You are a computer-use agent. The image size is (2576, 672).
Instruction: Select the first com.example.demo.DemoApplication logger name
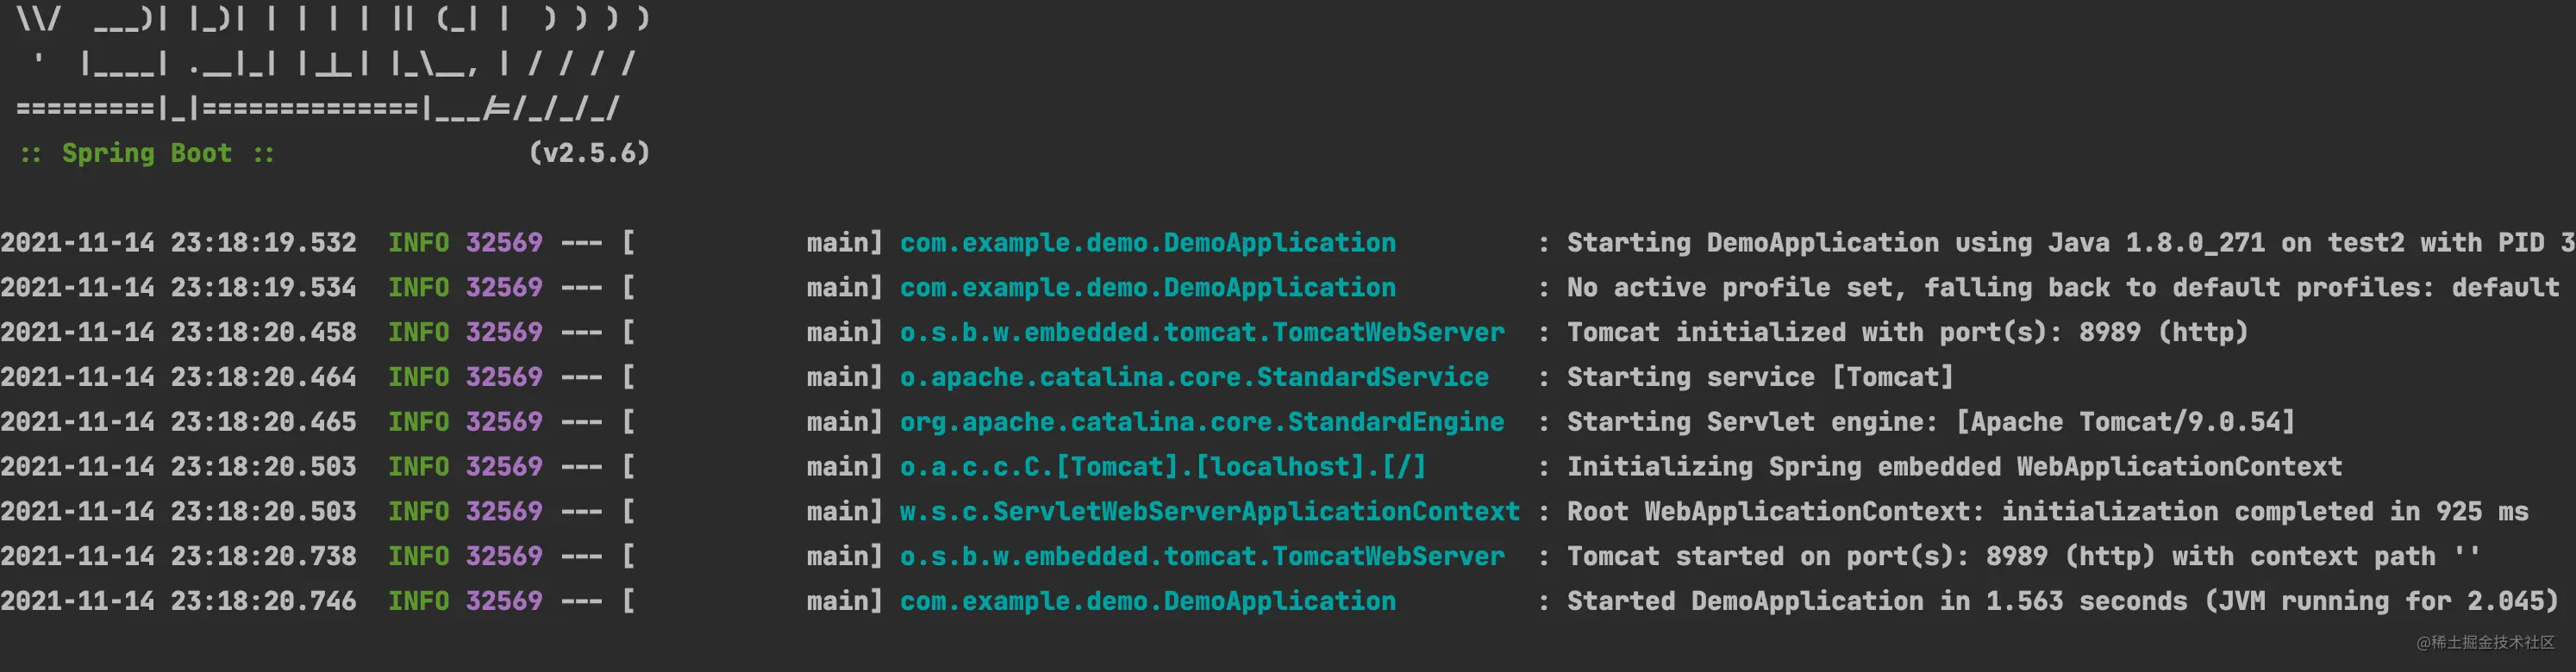point(1147,243)
